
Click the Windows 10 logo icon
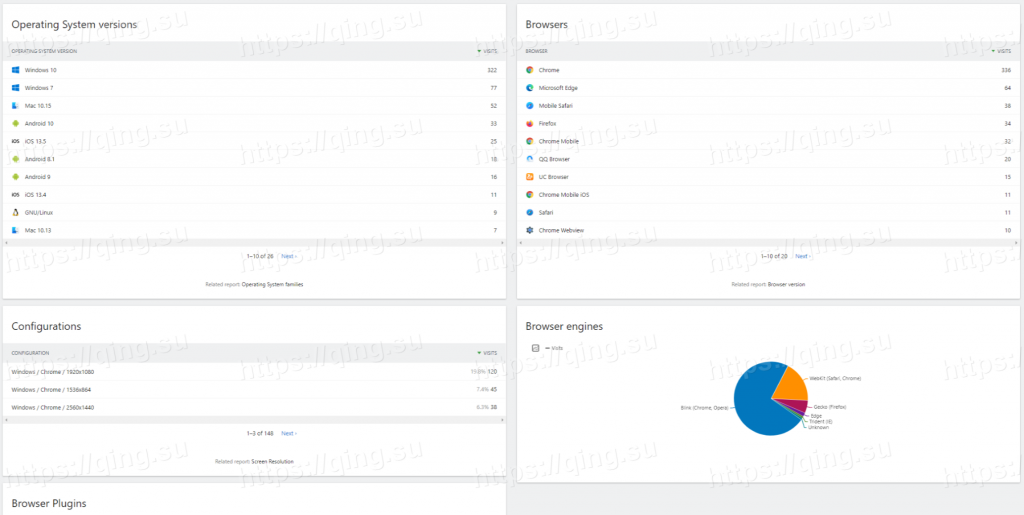click(16, 70)
